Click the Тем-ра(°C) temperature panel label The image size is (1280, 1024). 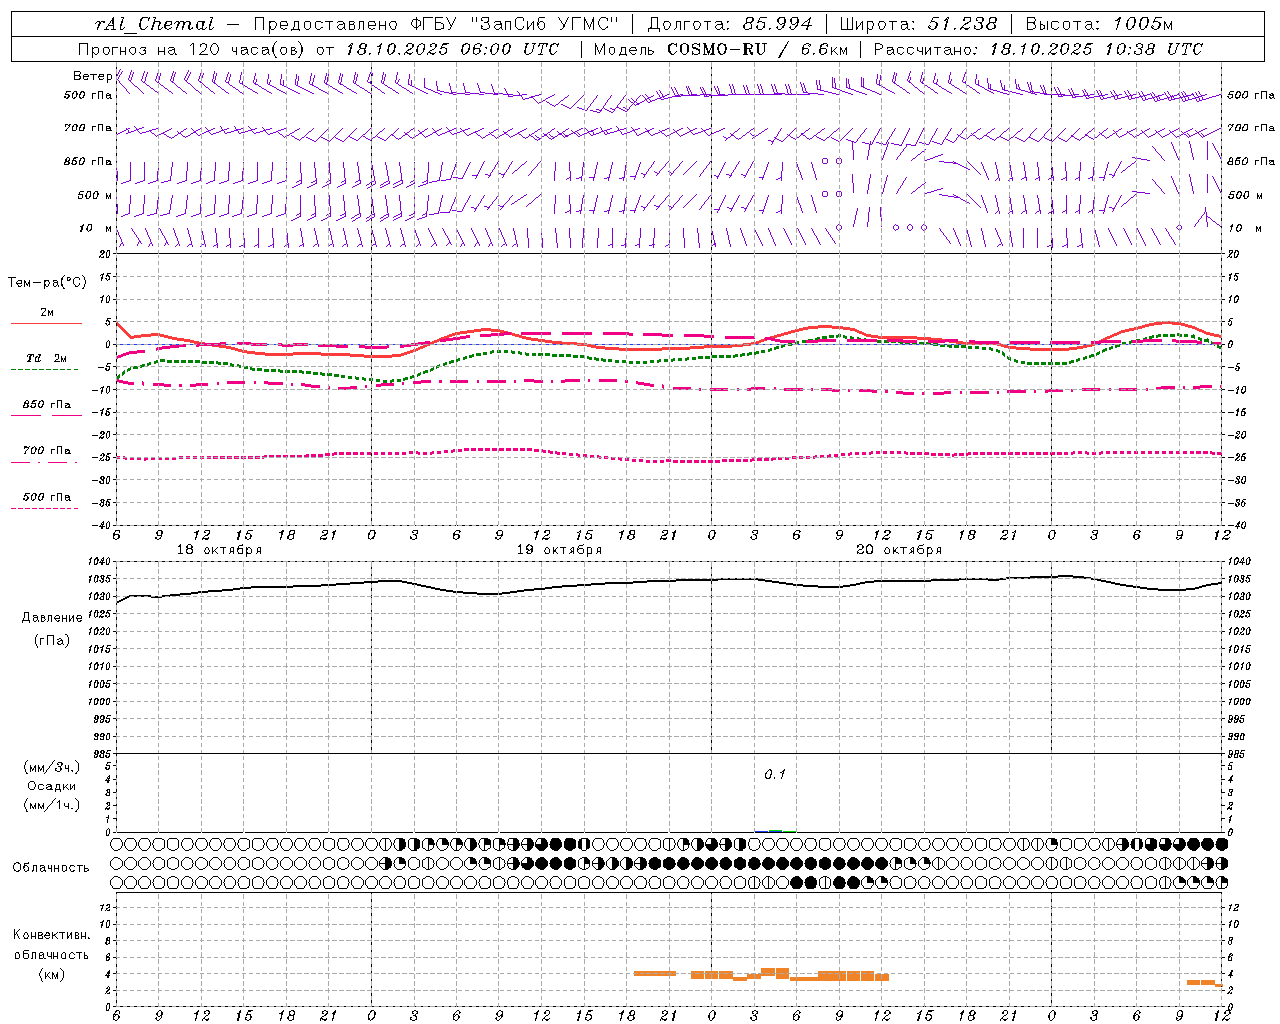click(x=47, y=283)
